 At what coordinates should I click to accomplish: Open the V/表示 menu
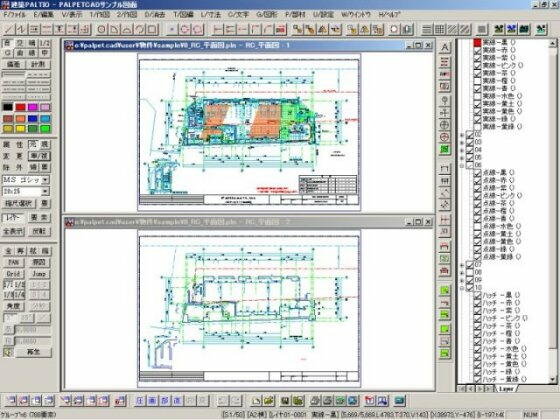coord(72,15)
